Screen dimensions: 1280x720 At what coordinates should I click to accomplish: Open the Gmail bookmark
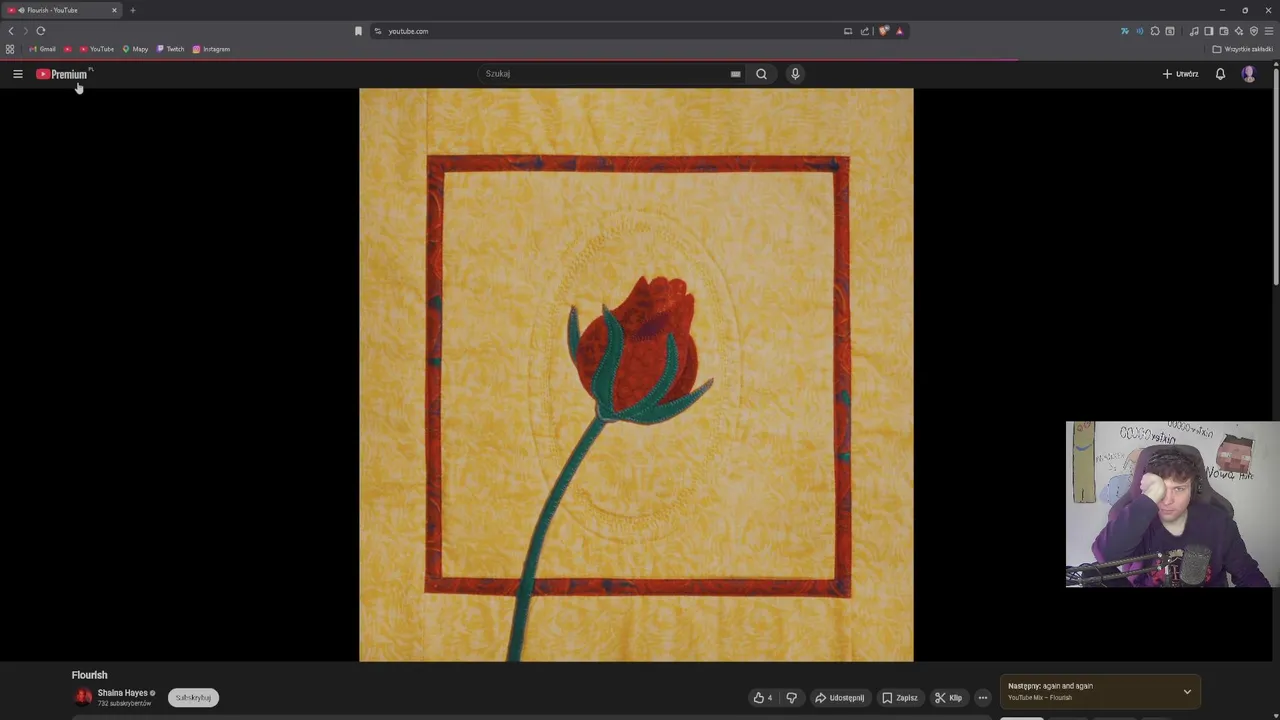point(43,49)
